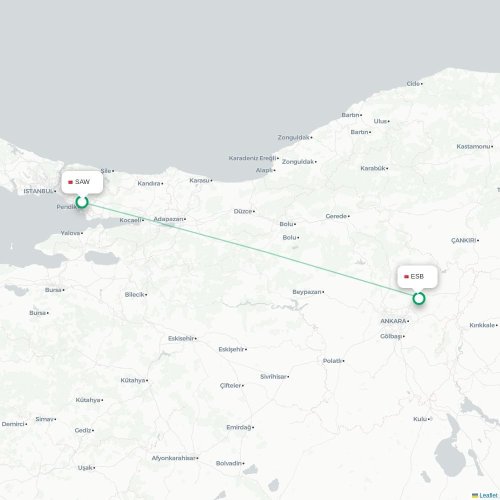
Task: Click the Düzce city label
Action: (243, 211)
